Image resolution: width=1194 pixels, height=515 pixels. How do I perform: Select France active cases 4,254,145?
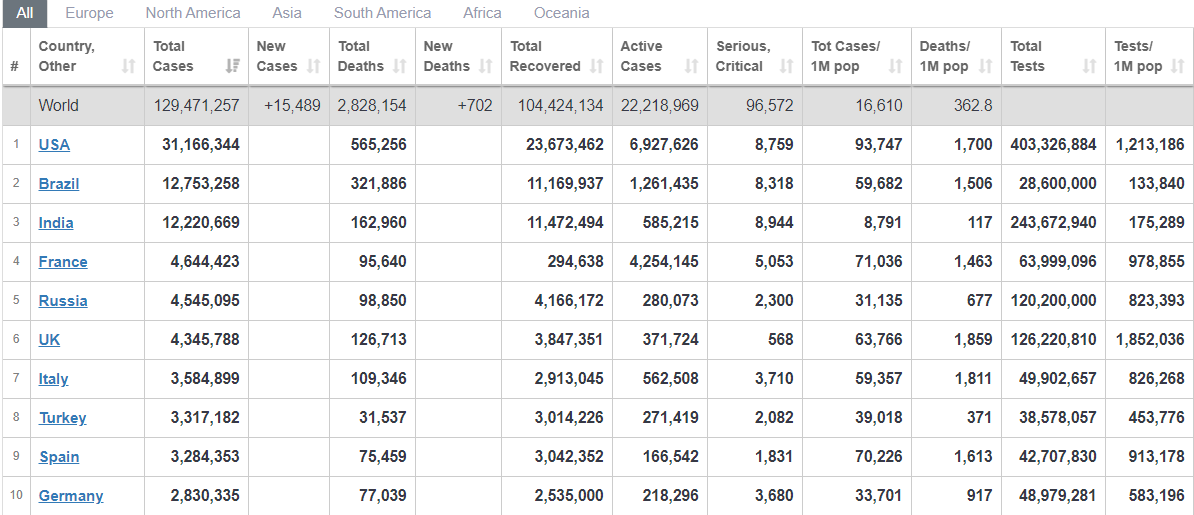tap(664, 261)
